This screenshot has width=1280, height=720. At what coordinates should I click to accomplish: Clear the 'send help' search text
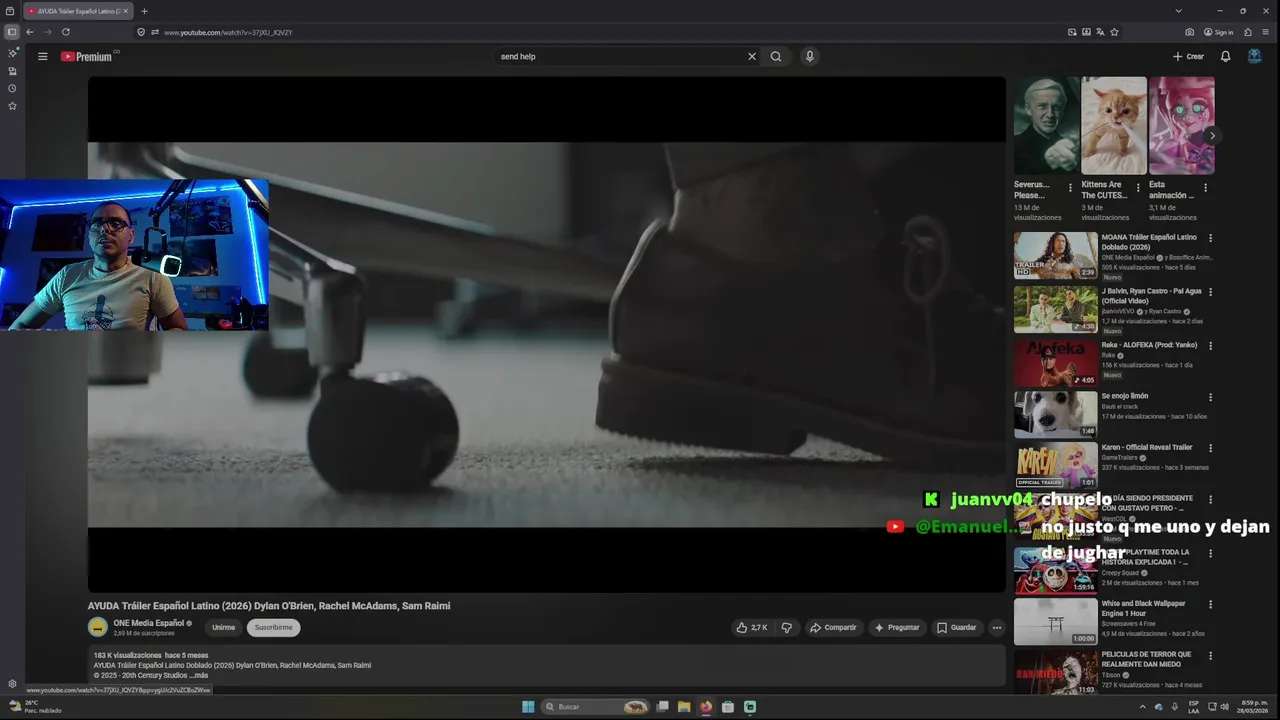[x=752, y=56]
